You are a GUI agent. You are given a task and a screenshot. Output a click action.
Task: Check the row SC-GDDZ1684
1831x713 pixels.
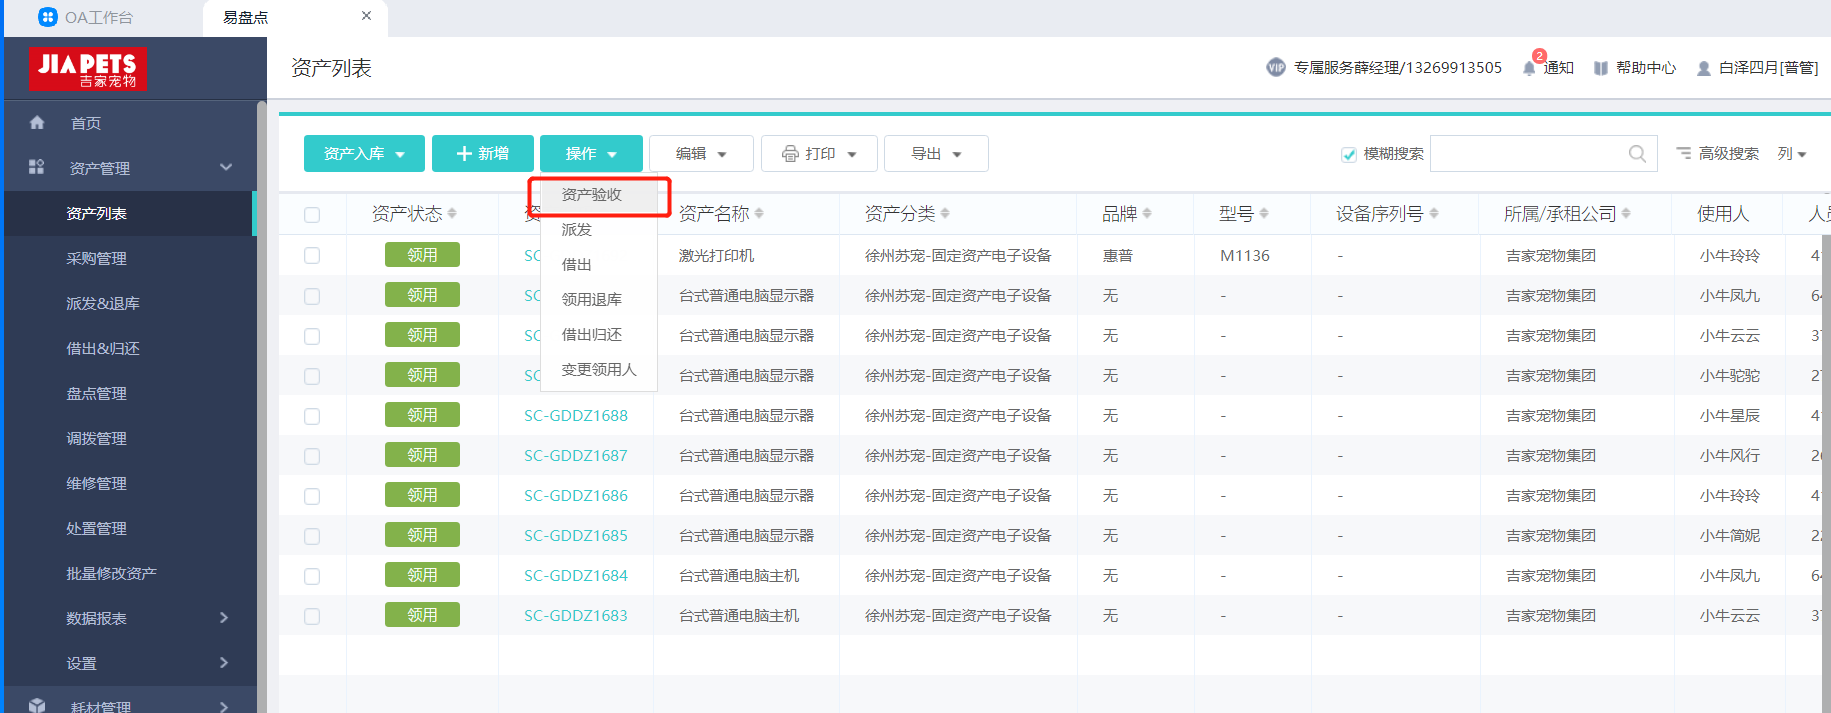[312, 576]
